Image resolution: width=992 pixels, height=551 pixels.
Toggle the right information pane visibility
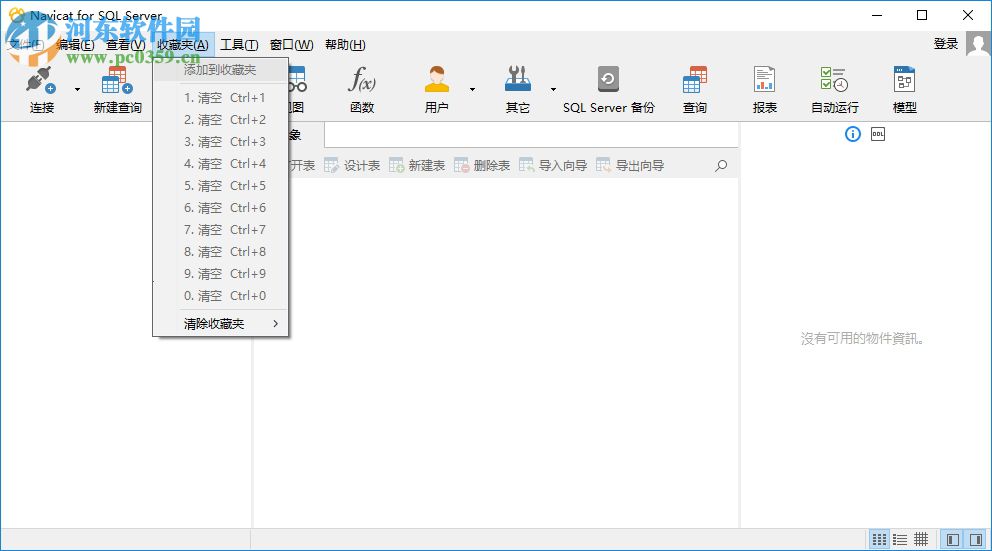click(976, 540)
